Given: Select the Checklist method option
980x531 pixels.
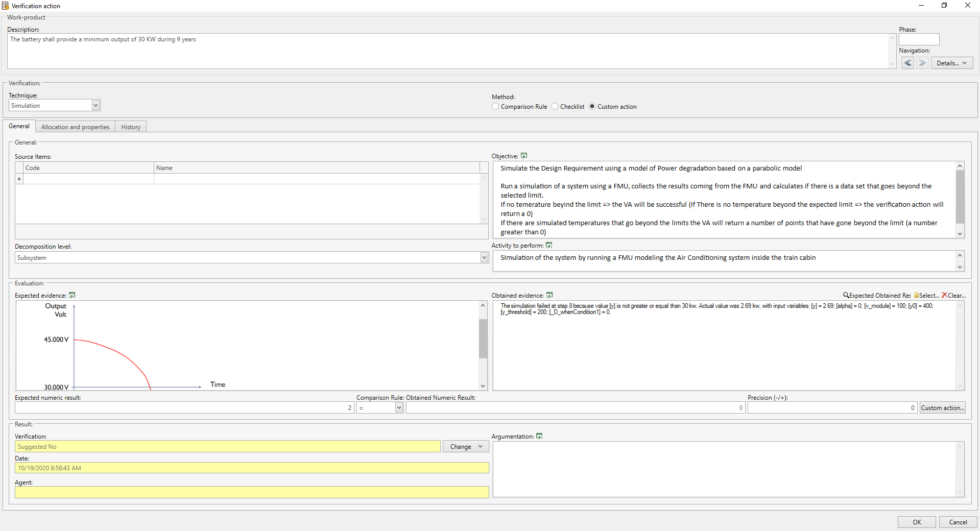Looking at the screenshot, I should [x=555, y=106].
